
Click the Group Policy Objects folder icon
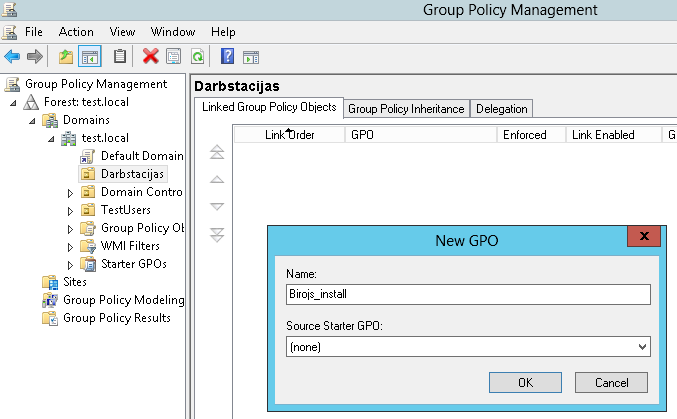tap(88, 228)
